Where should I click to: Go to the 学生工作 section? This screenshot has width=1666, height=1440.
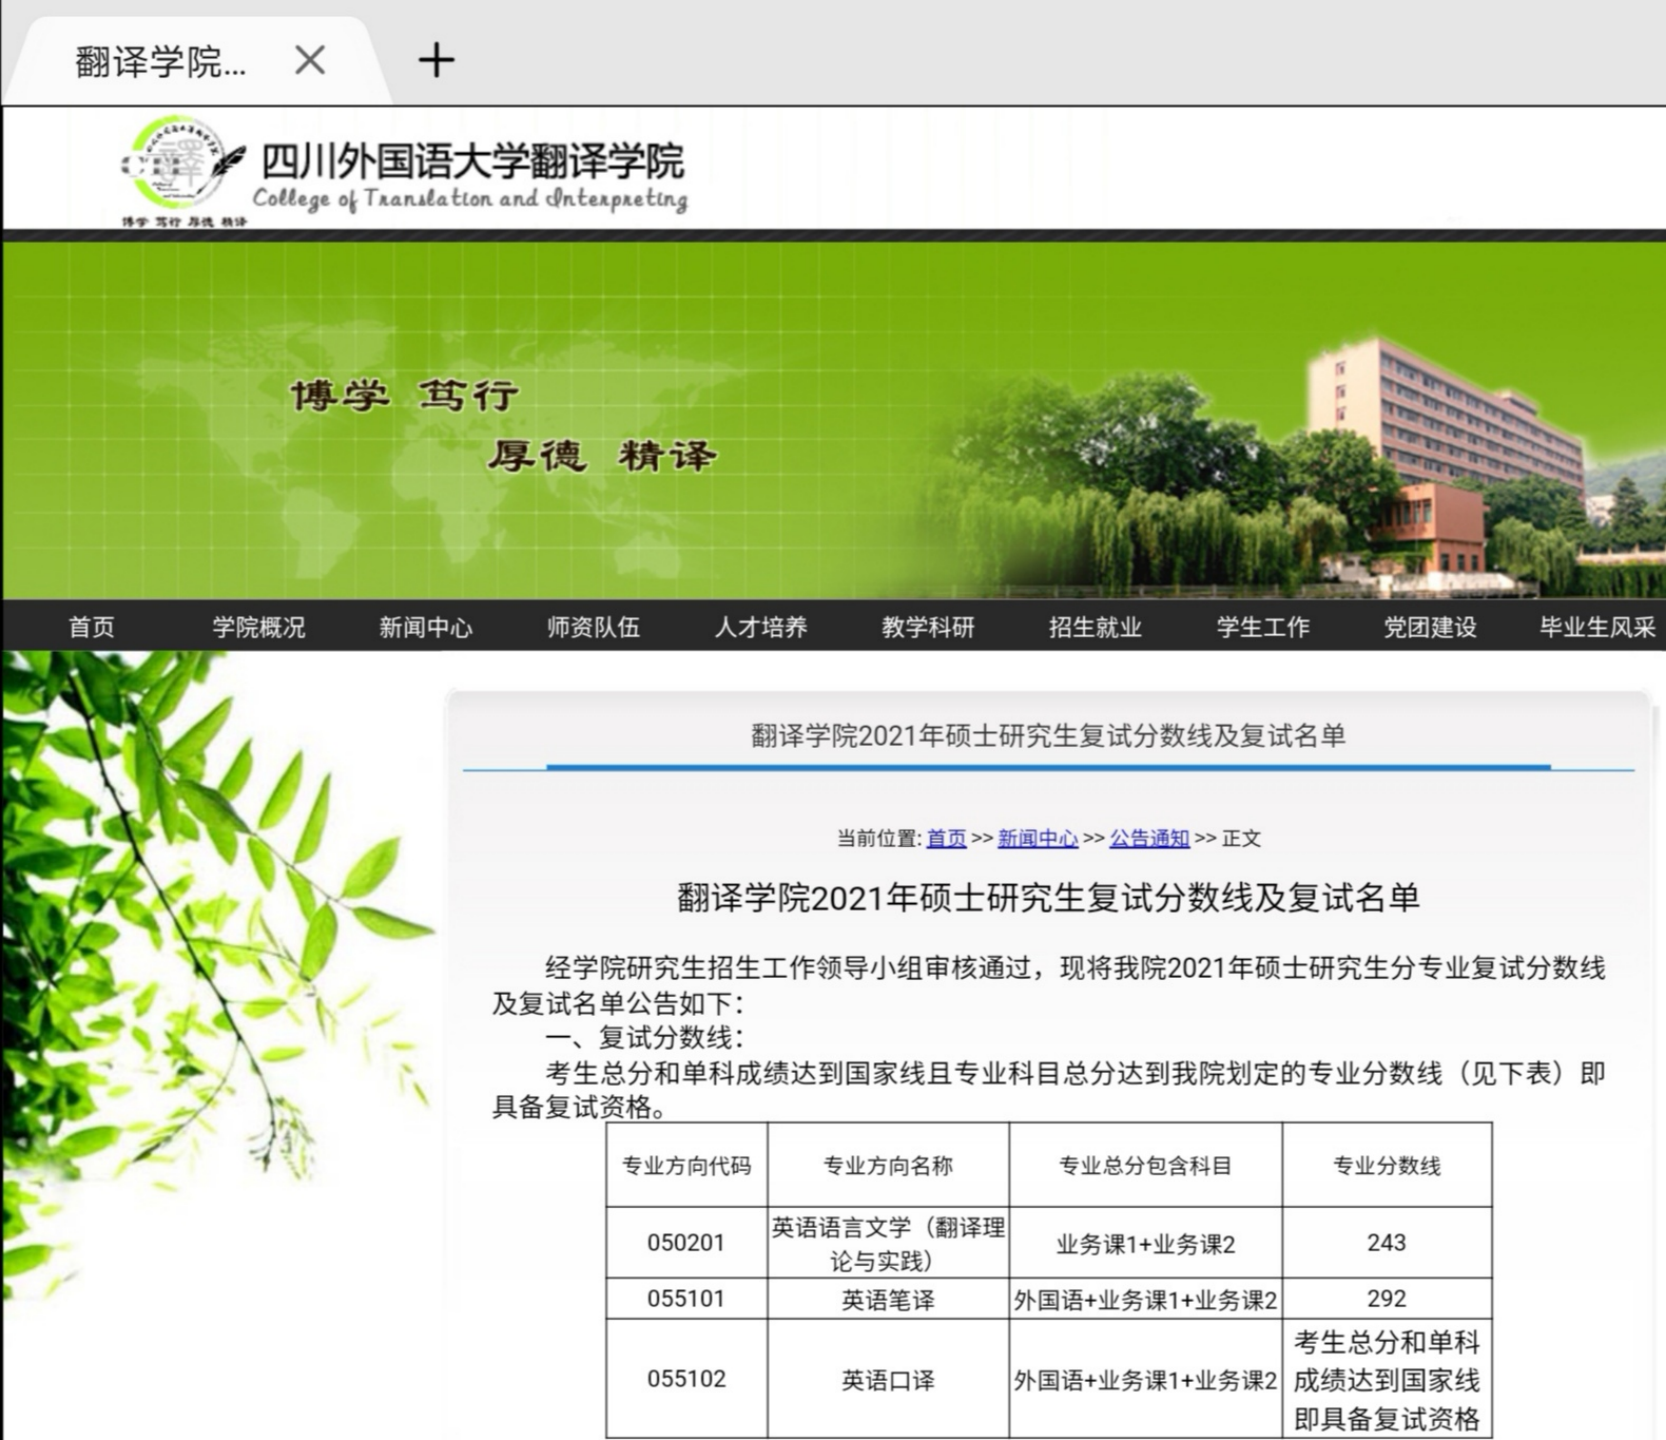coord(1262,627)
